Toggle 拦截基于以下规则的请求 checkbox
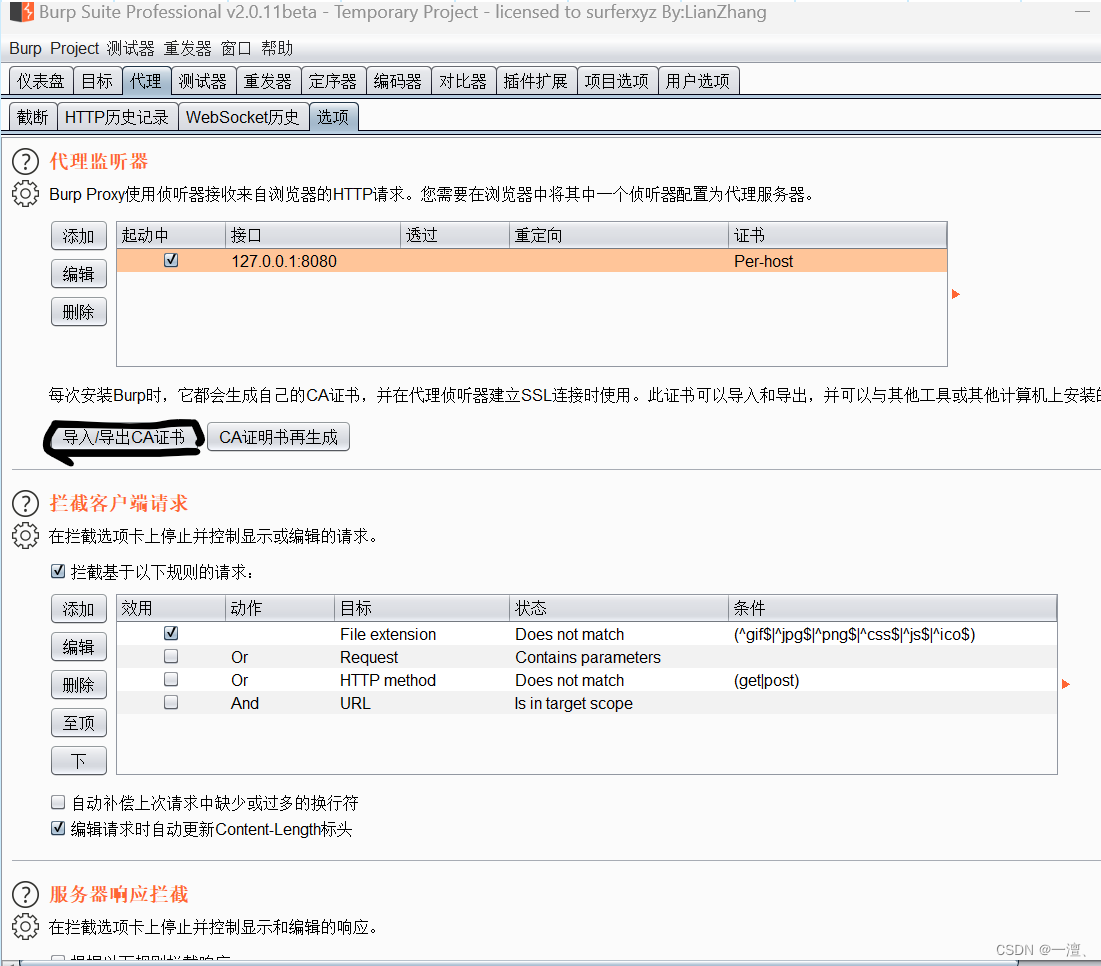This screenshot has width=1101, height=966. [x=58, y=571]
